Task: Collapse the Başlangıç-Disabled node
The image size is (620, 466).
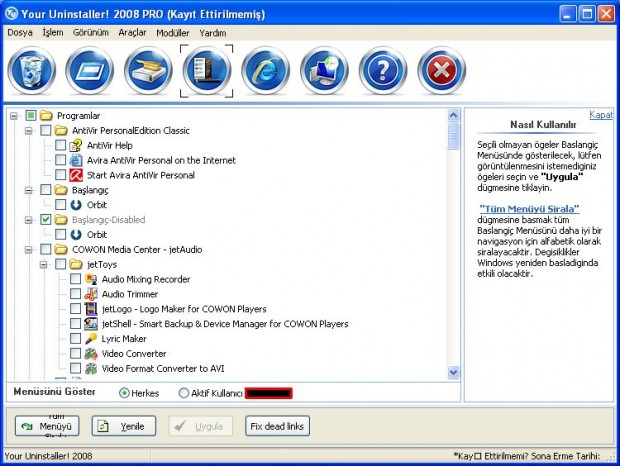Action: [x=28, y=220]
